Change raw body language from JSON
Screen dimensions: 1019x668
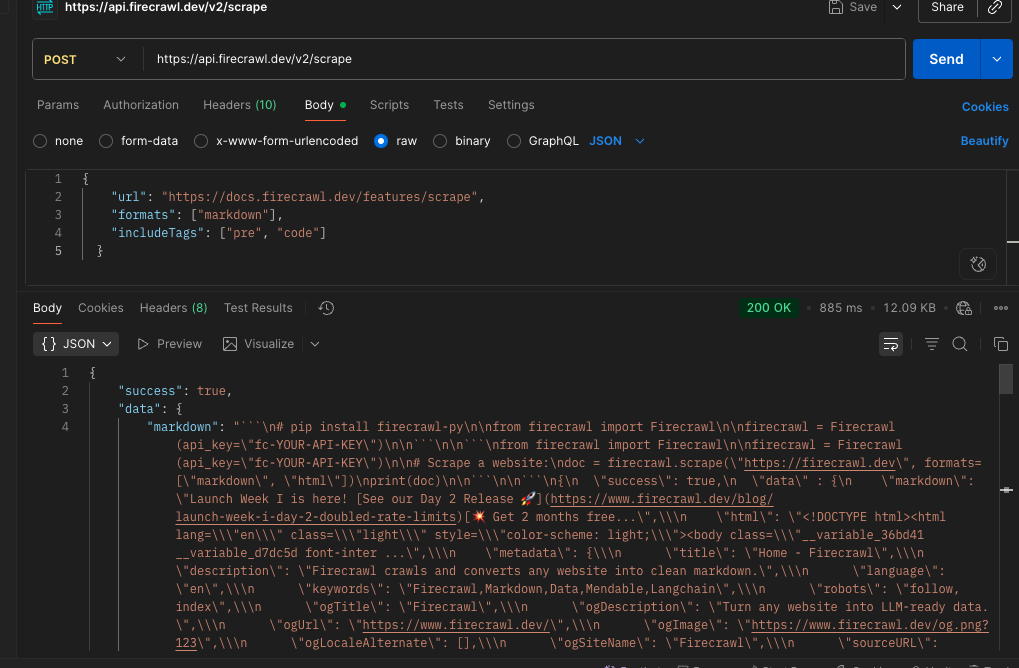click(x=617, y=141)
